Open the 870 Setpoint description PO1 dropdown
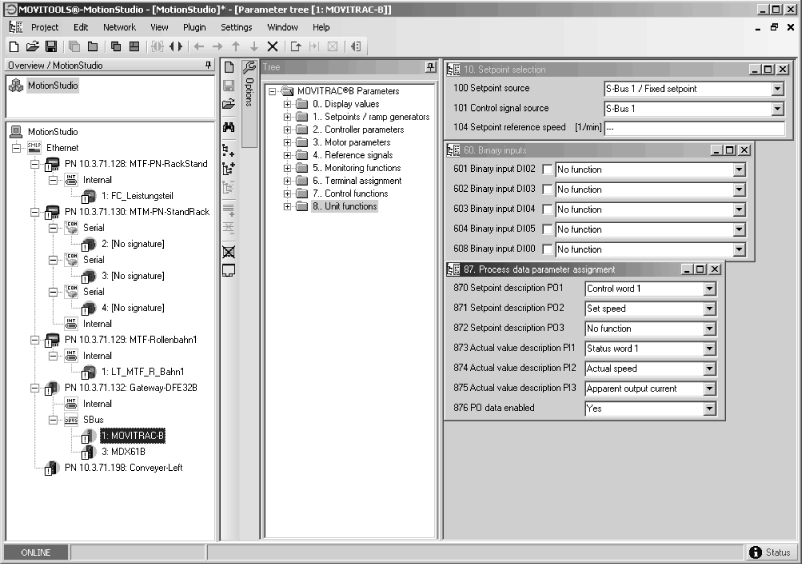 pos(709,289)
